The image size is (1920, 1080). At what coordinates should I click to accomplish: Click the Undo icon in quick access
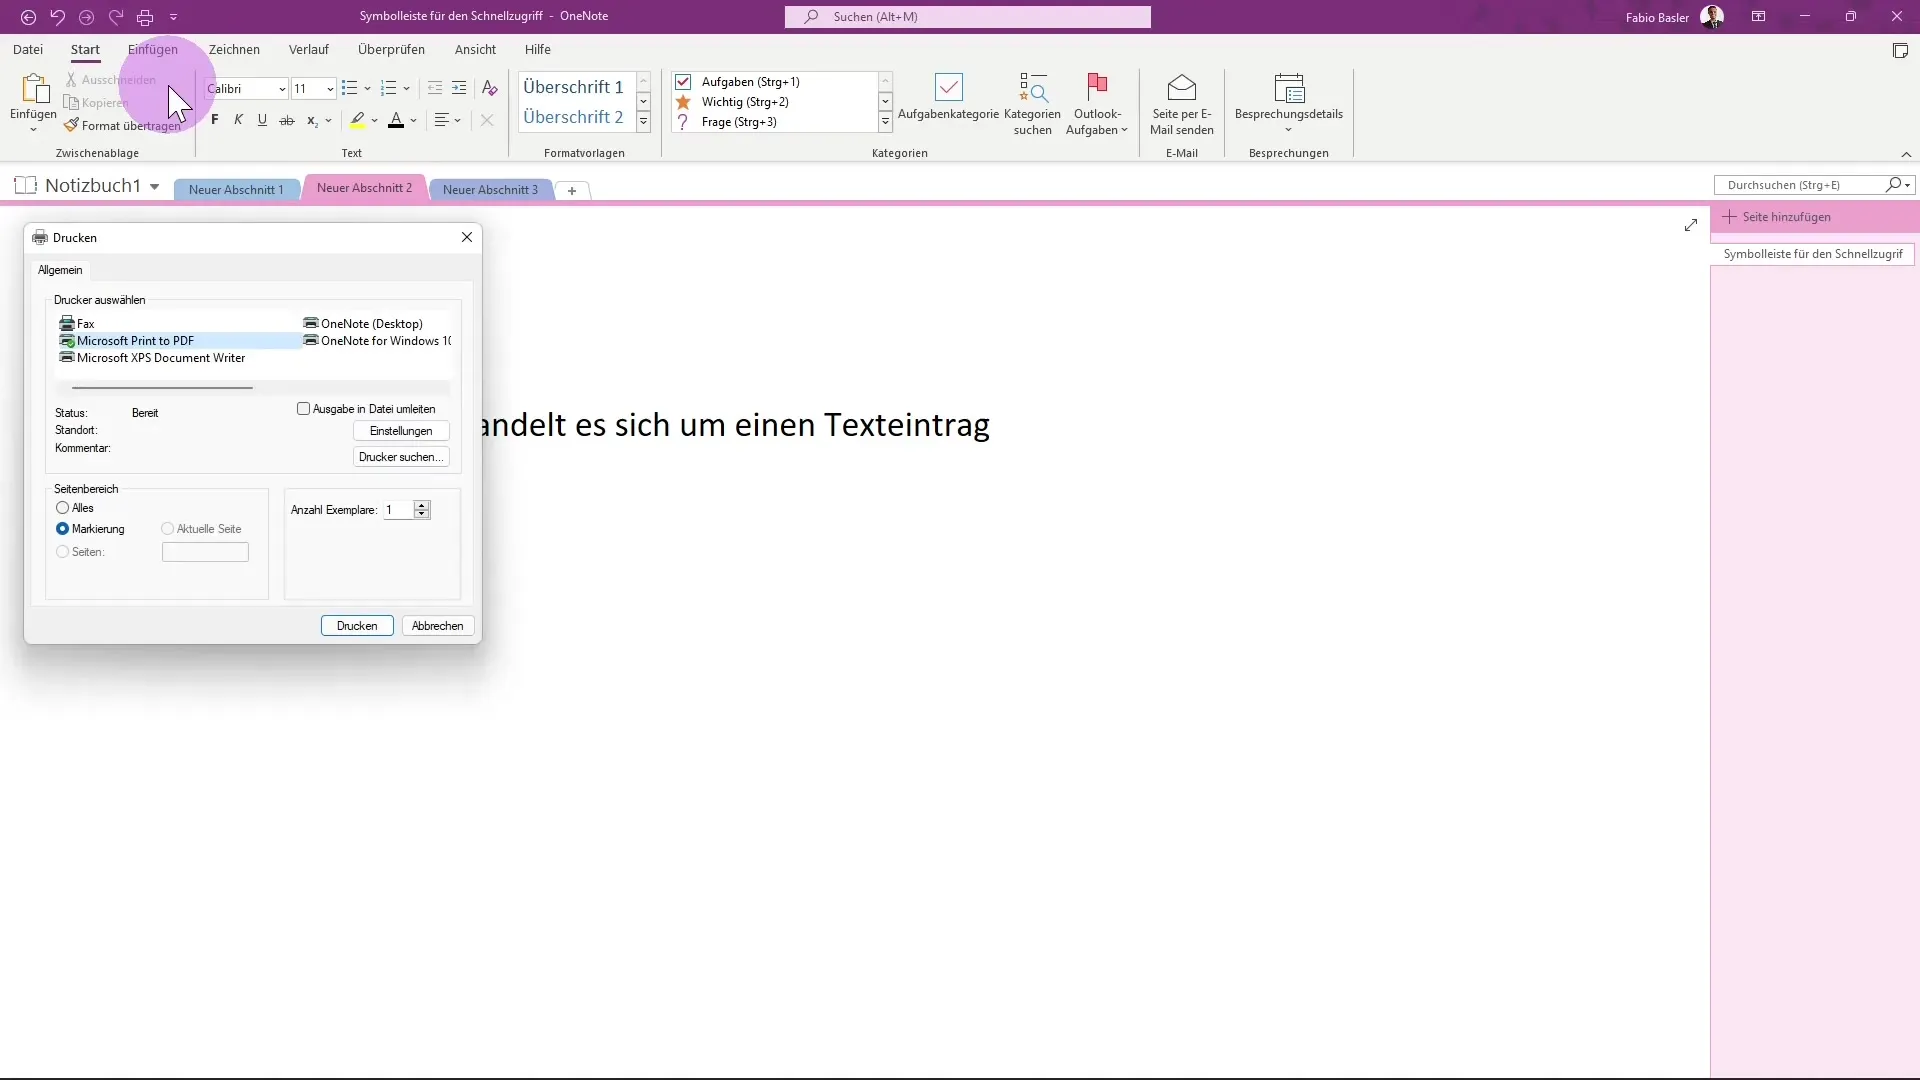57,17
